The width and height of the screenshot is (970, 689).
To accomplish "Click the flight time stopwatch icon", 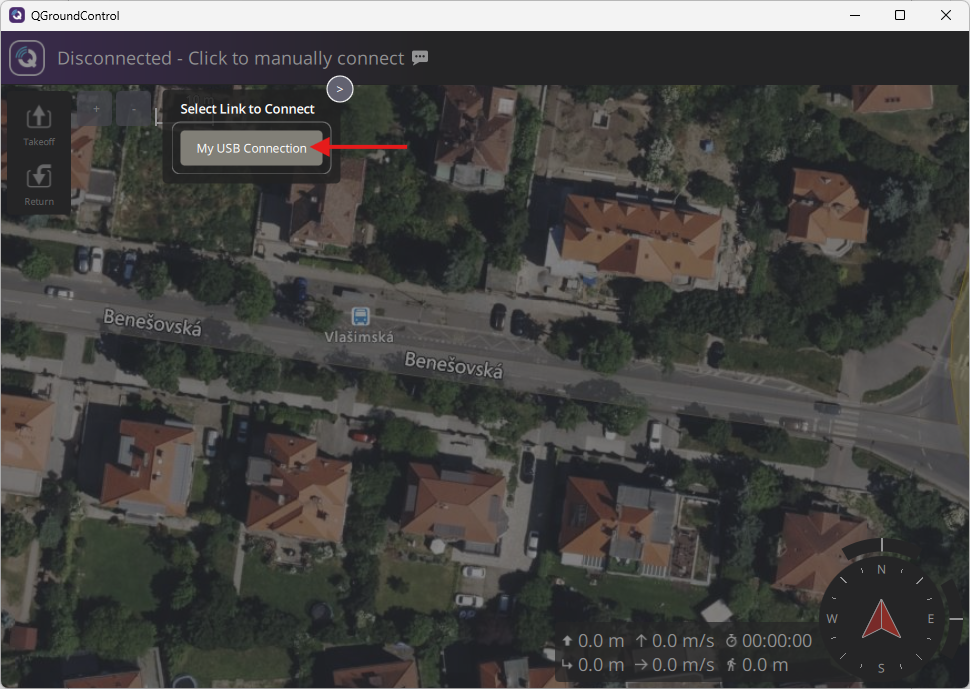I will click(732, 641).
